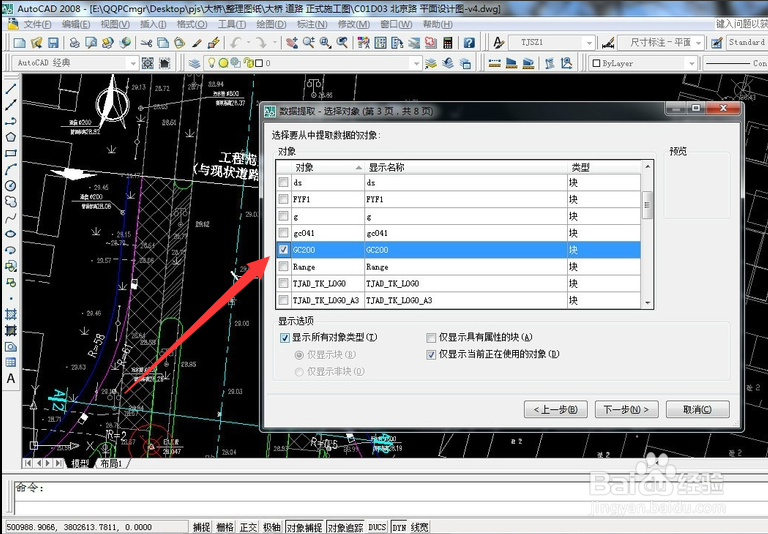The width and height of the screenshot is (768, 534).
Task: Switch to the 布局1 layout tab
Action: (112, 463)
